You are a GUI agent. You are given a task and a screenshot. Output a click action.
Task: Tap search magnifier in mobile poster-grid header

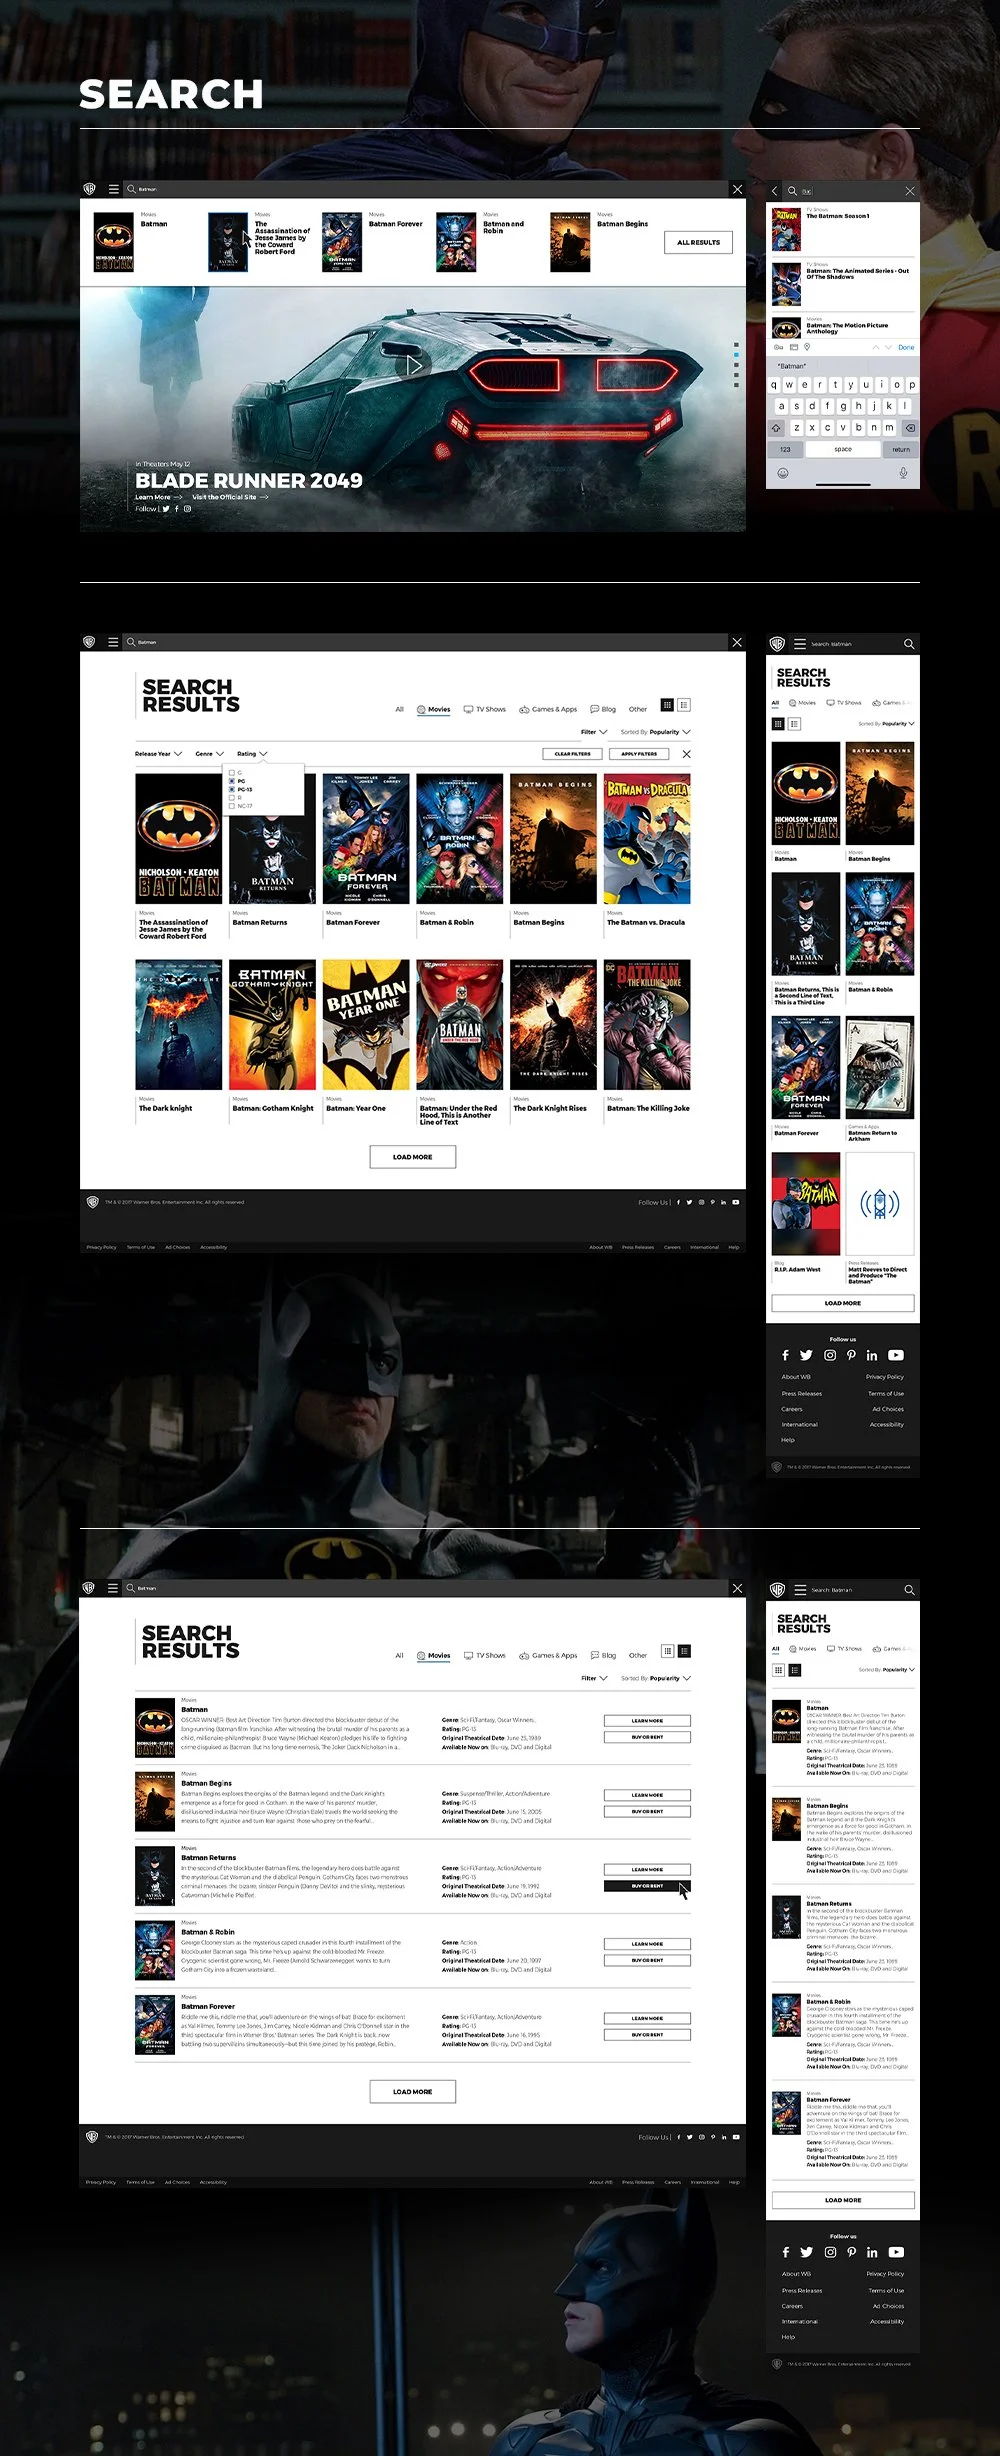coord(908,644)
